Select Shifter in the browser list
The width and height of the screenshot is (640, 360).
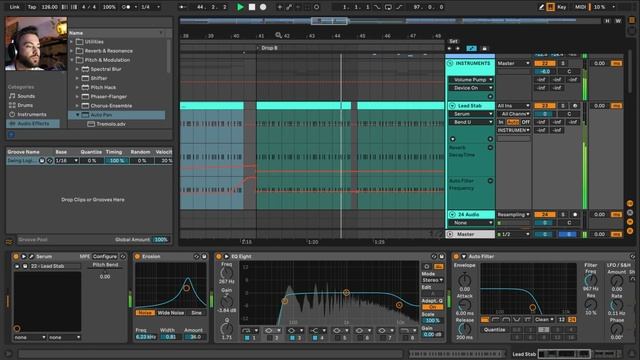tap(99, 78)
